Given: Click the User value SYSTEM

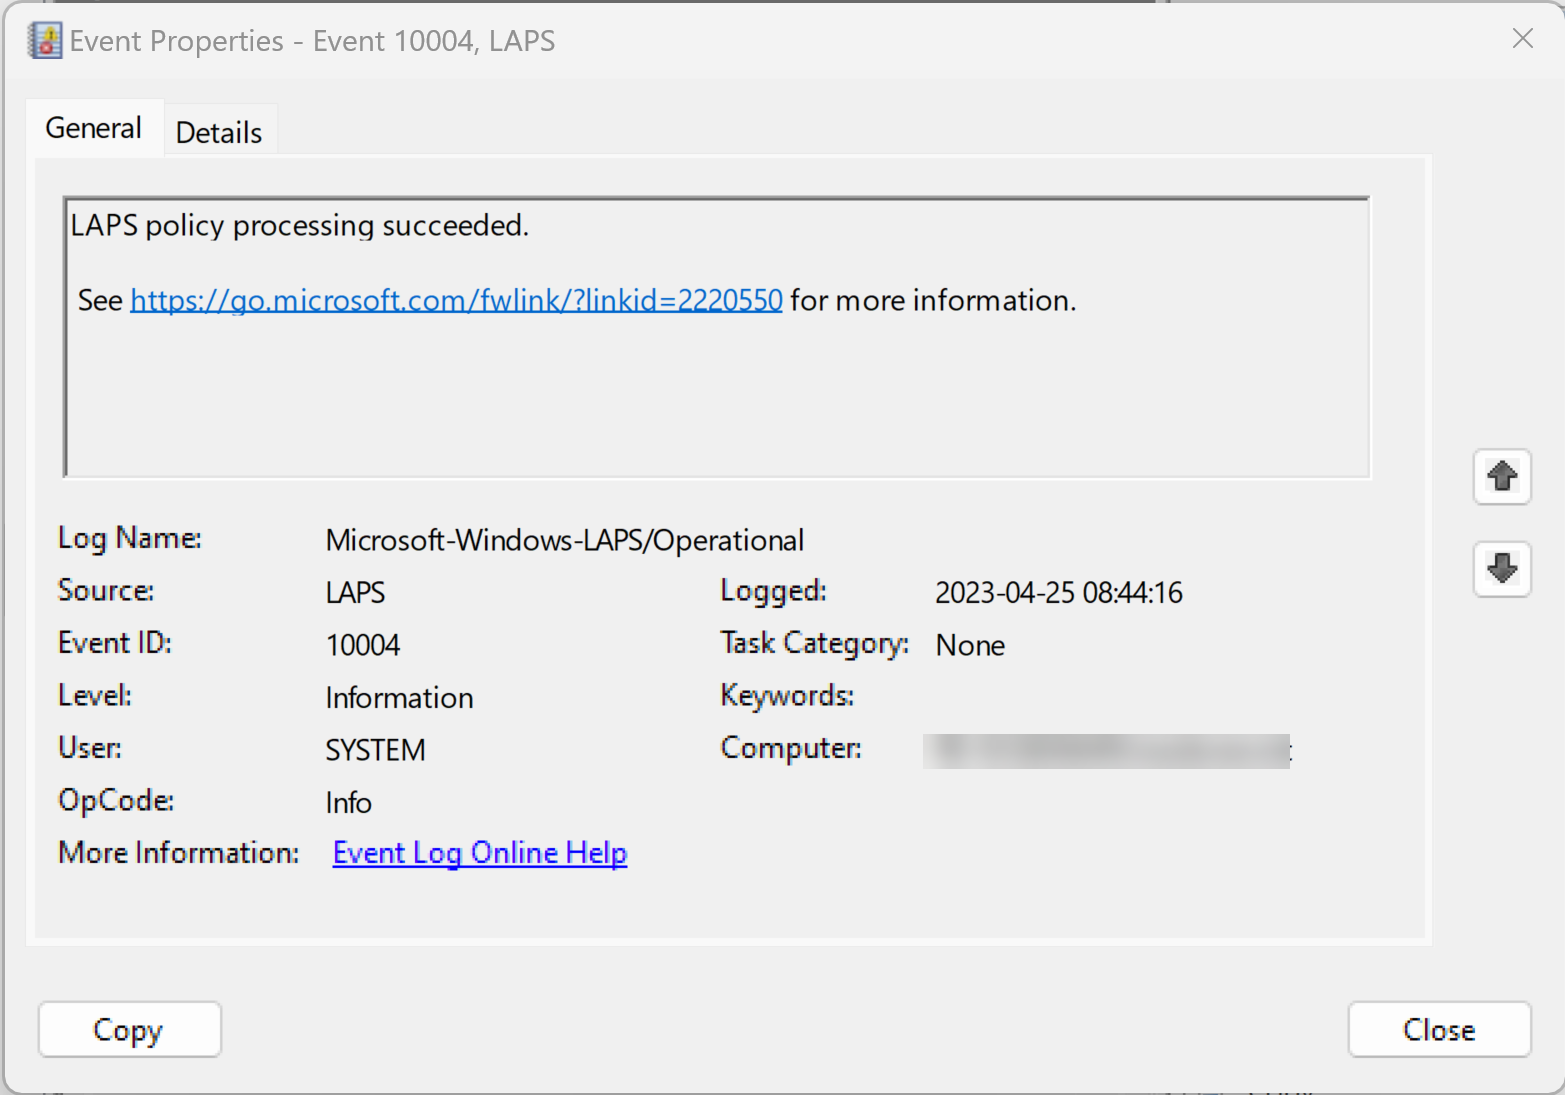Looking at the screenshot, I should (x=375, y=750).
